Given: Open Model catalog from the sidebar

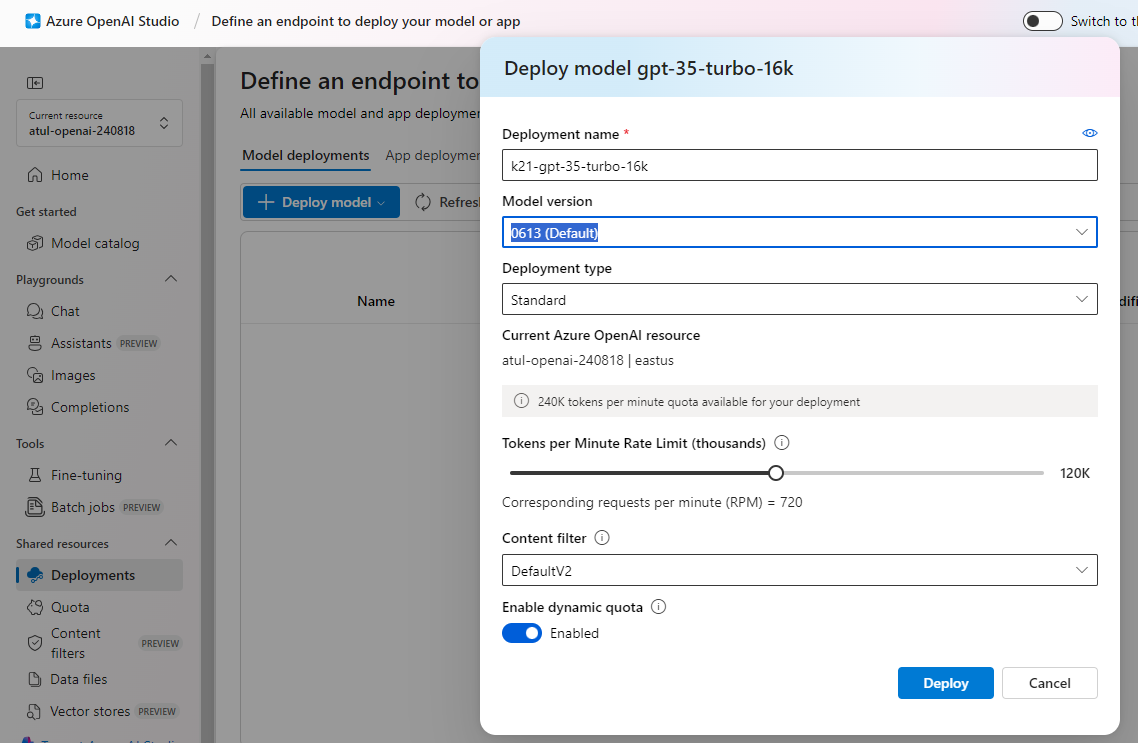Looking at the screenshot, I should (x=95, y=243).
